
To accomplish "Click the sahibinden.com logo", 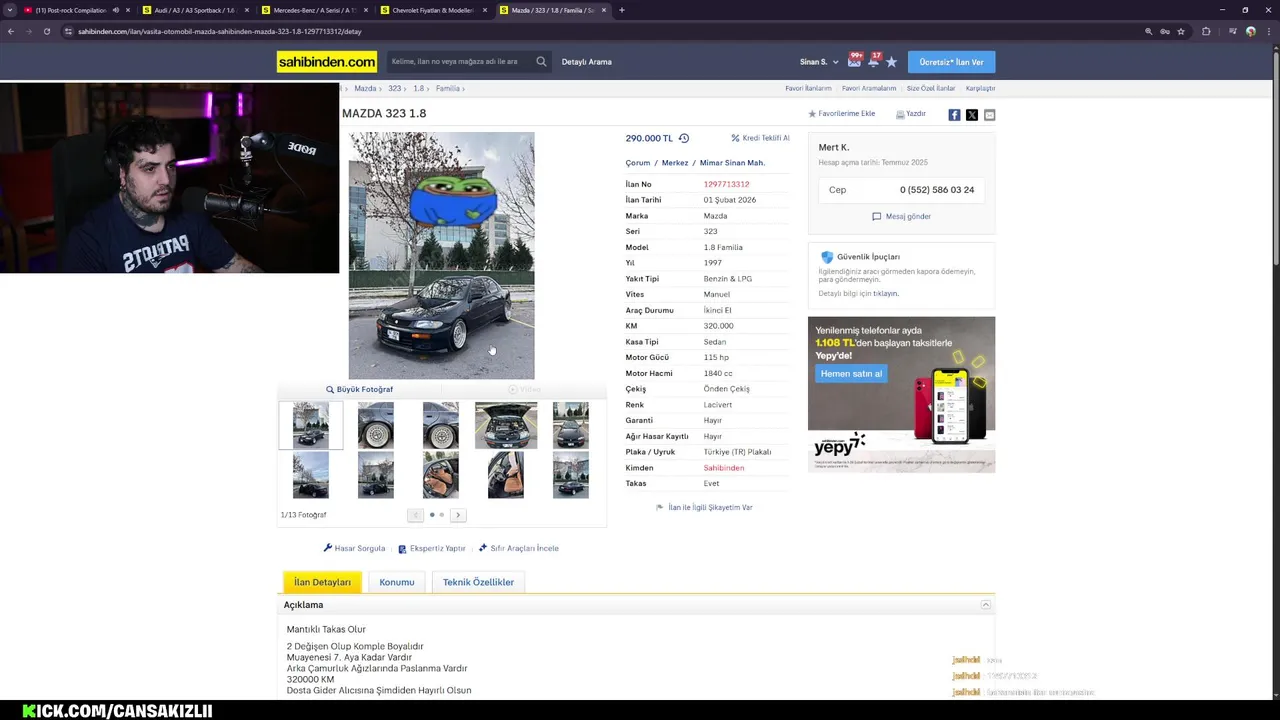I will (x=327, y=62).
